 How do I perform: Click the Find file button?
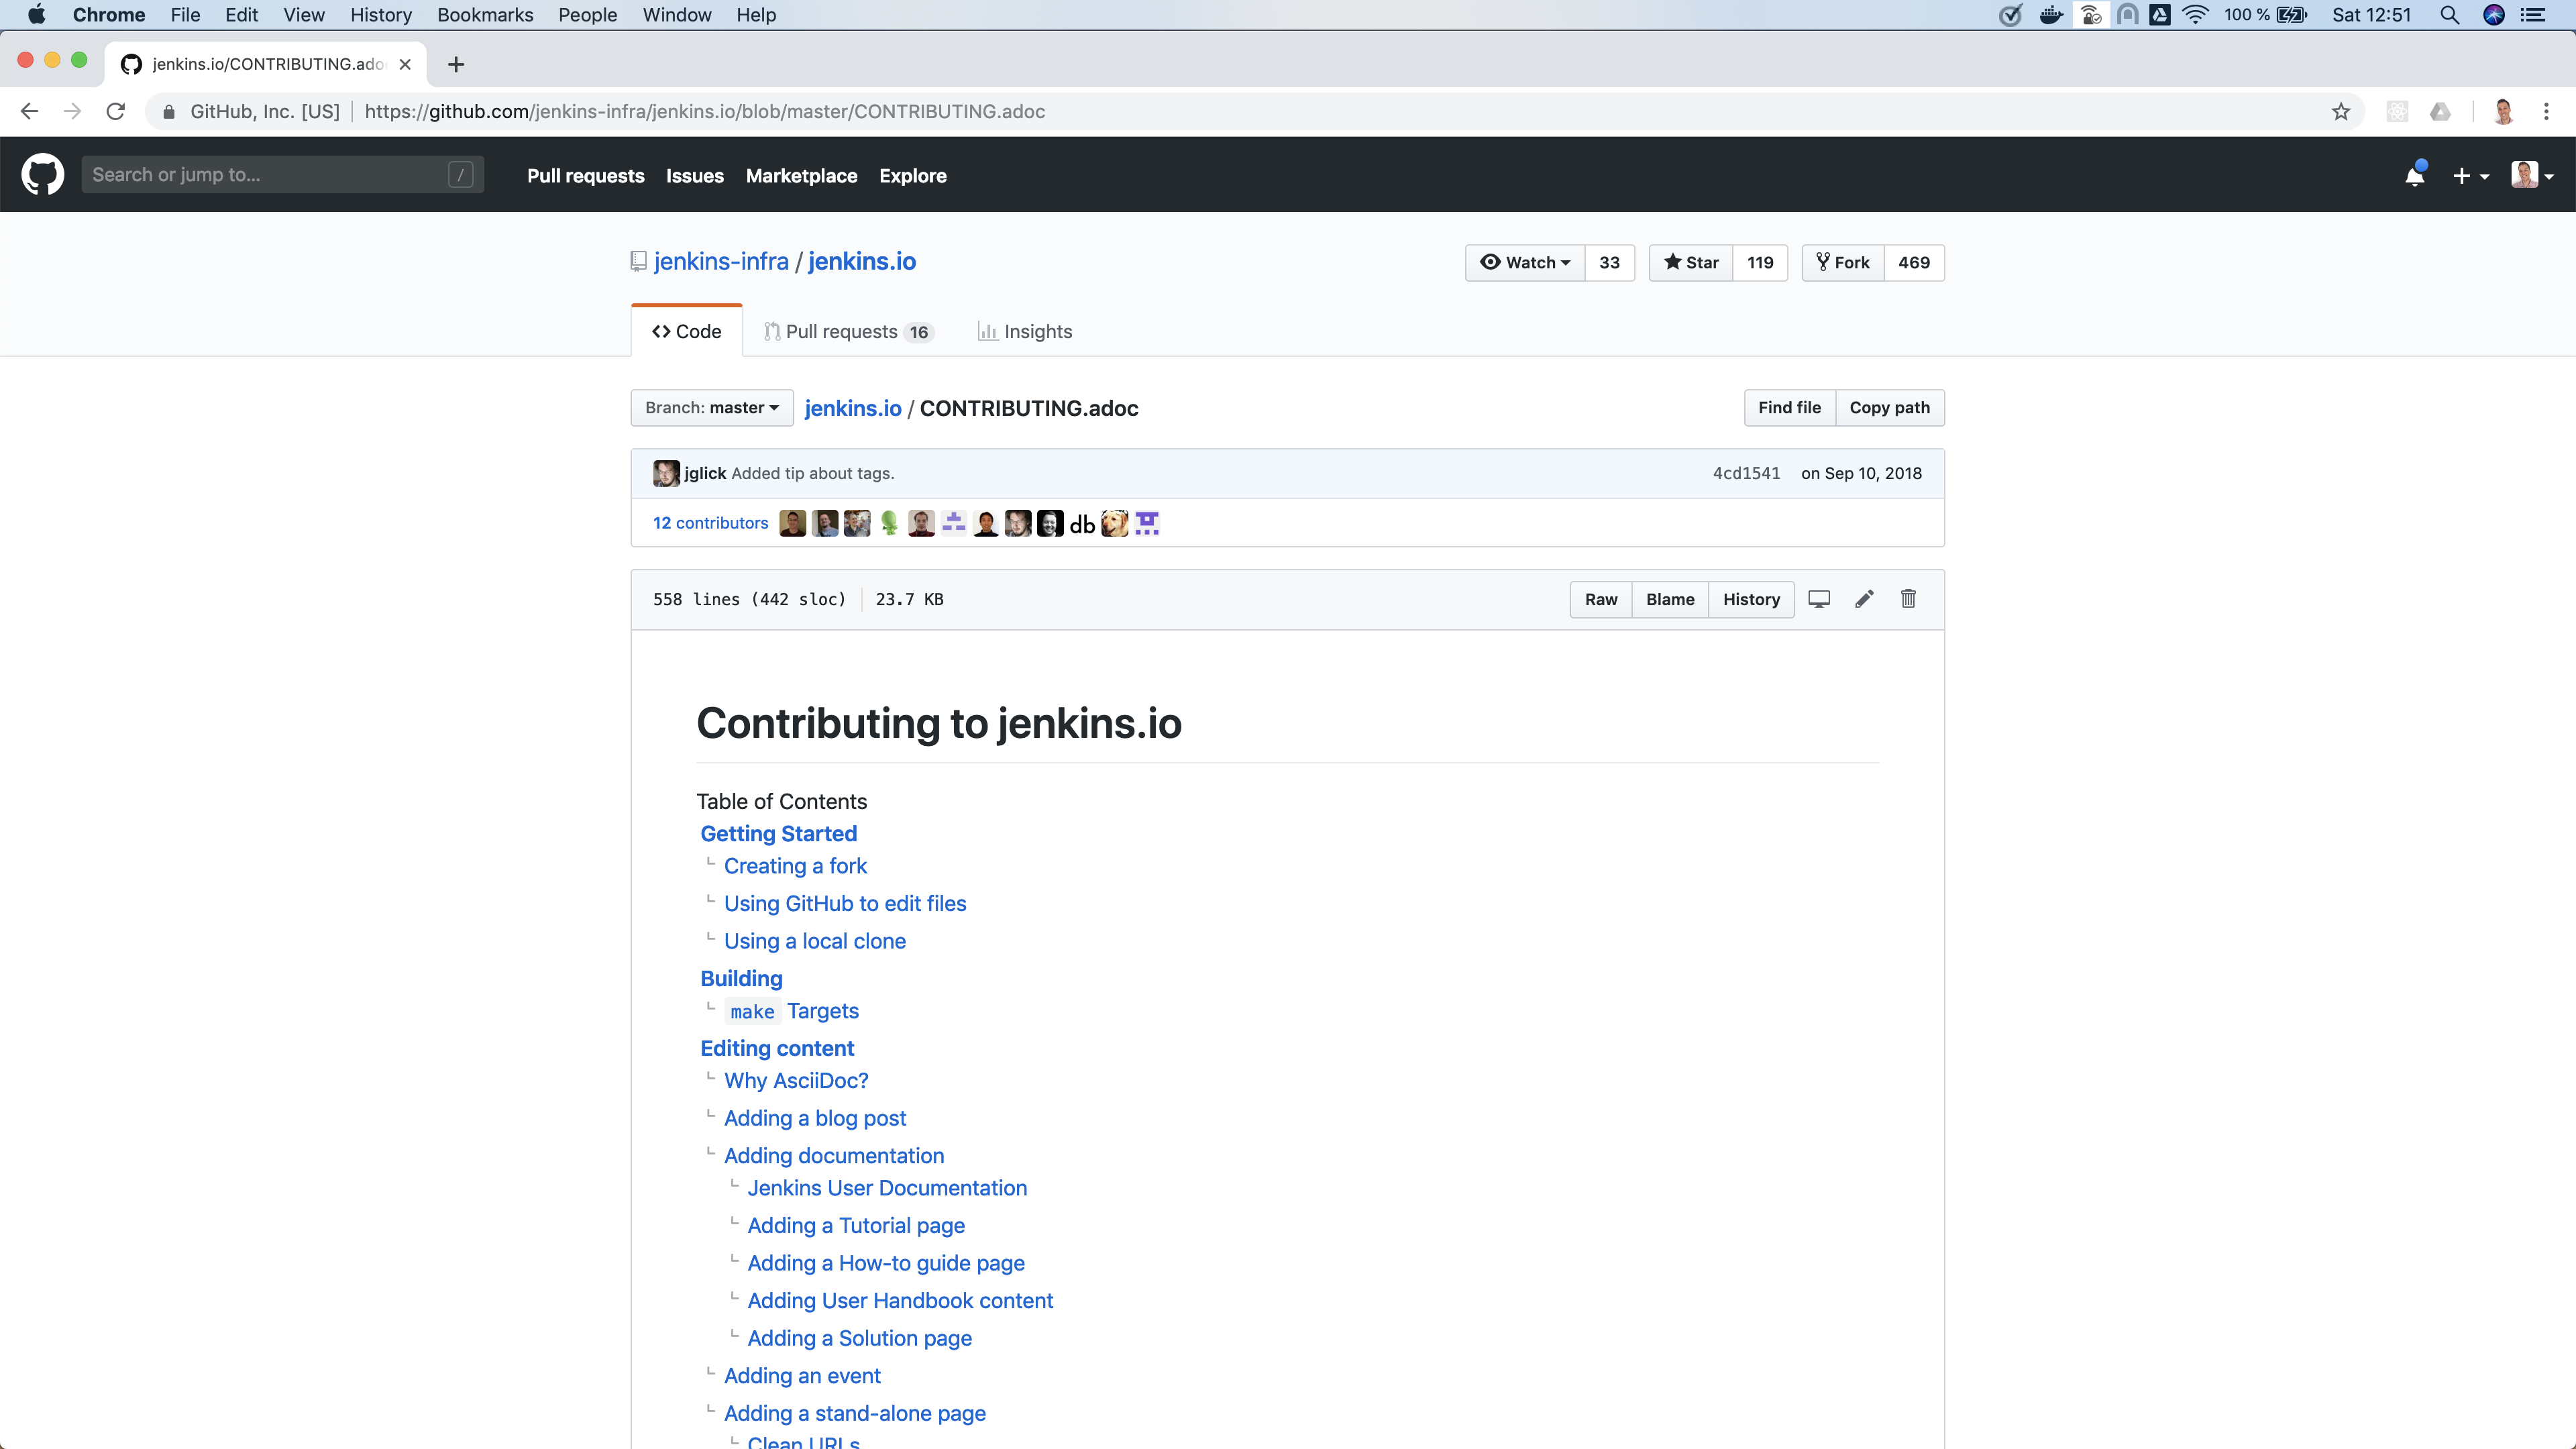(x=1790, y=408)
